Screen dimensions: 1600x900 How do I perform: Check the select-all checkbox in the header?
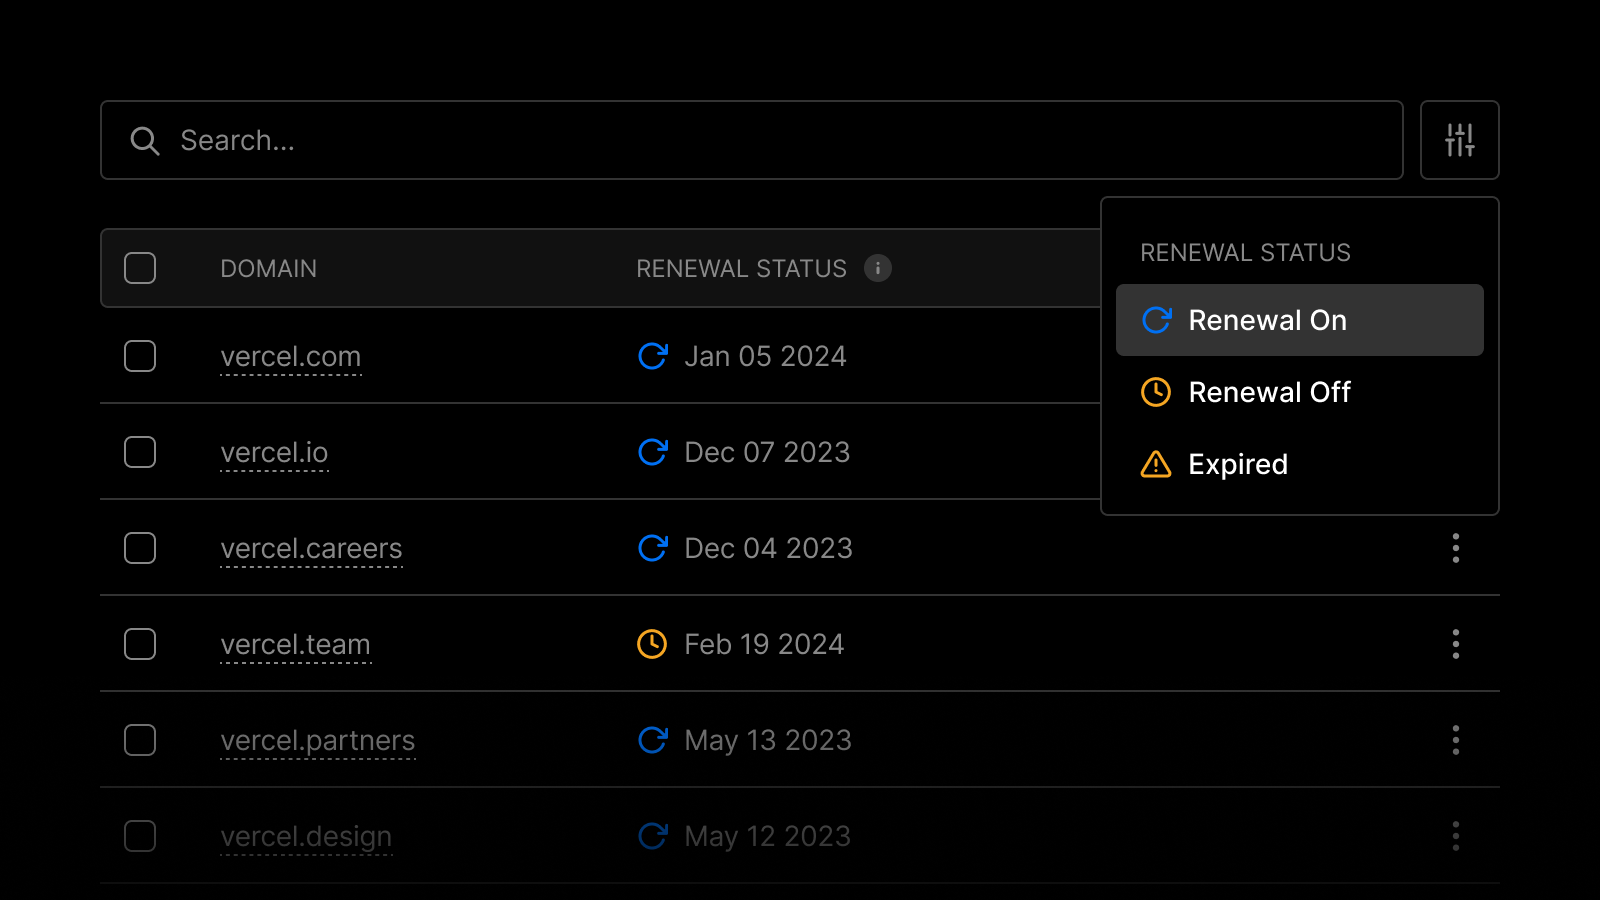click(x=140, y=268)
